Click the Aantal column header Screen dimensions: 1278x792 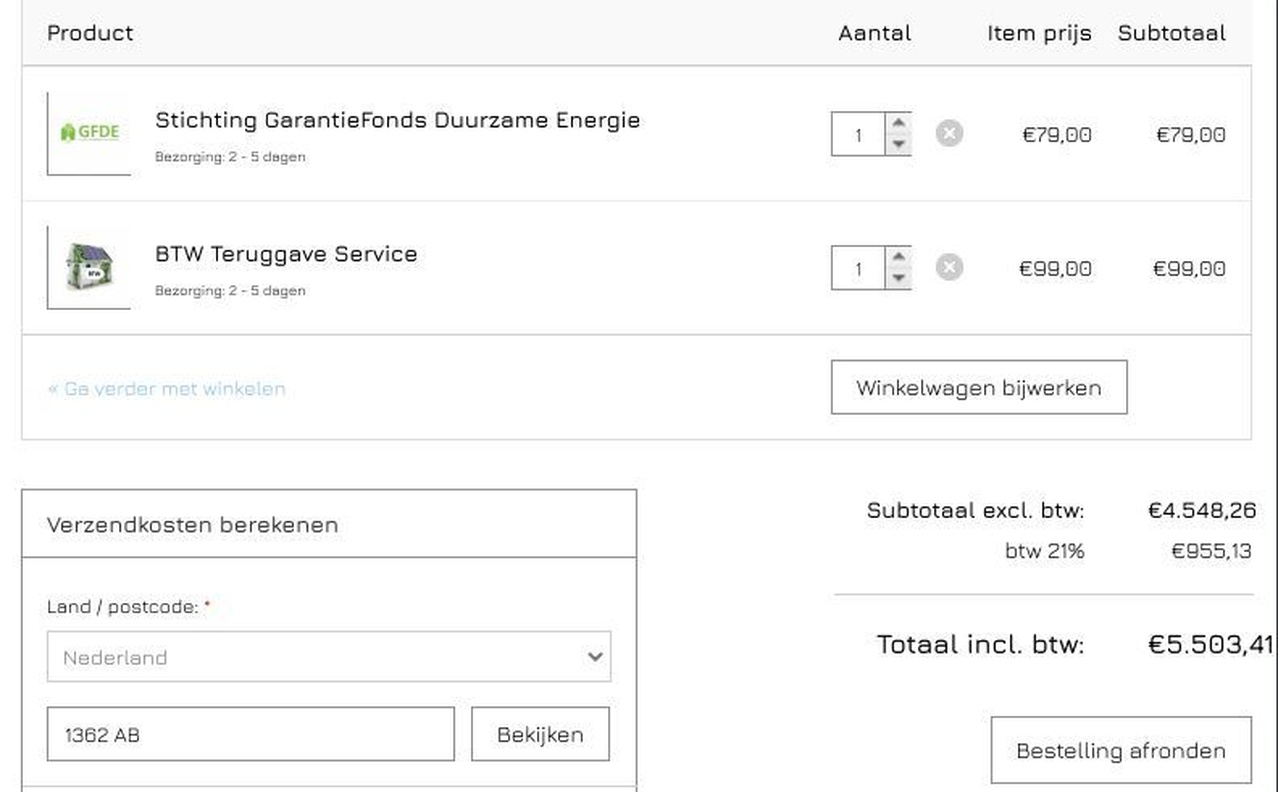pos(874,33)
